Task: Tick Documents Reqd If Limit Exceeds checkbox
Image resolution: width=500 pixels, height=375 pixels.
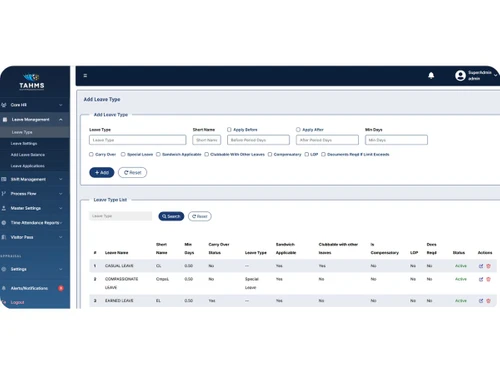Action: click(x=323, y=154)
